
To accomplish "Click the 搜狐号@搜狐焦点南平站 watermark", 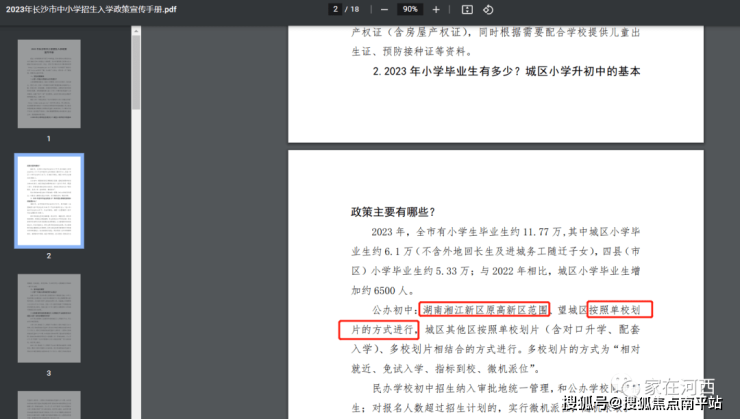I will (641, 404).
